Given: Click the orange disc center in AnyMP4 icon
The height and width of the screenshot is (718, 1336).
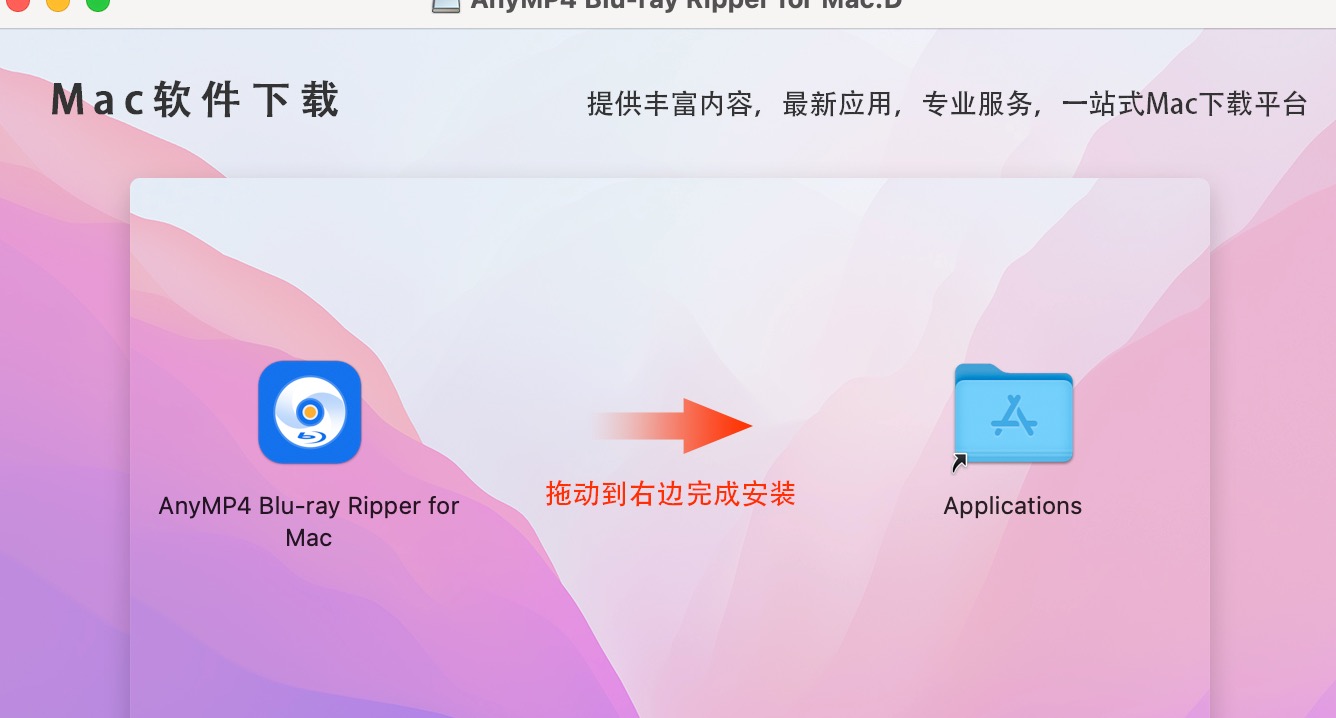Looking at the screenshot, I should click(x=310, y=411).
